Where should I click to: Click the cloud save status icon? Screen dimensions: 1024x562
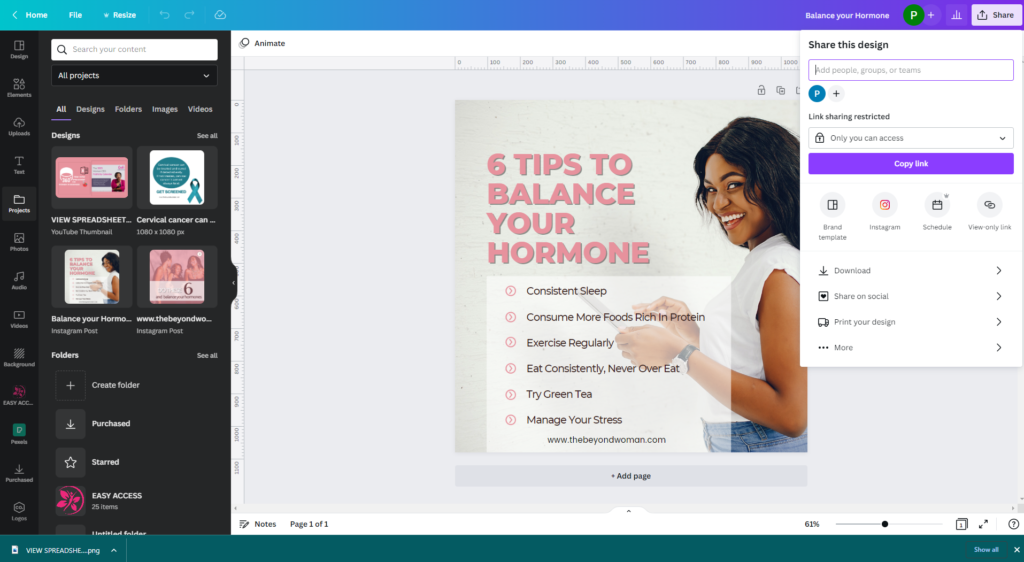(x=220, y=14)
